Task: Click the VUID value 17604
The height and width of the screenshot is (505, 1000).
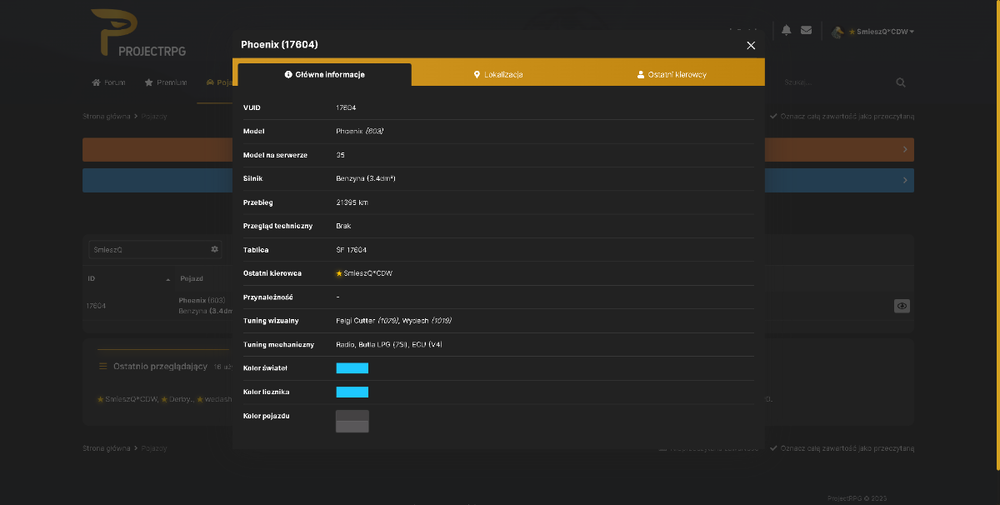Action: coord(346,108)
